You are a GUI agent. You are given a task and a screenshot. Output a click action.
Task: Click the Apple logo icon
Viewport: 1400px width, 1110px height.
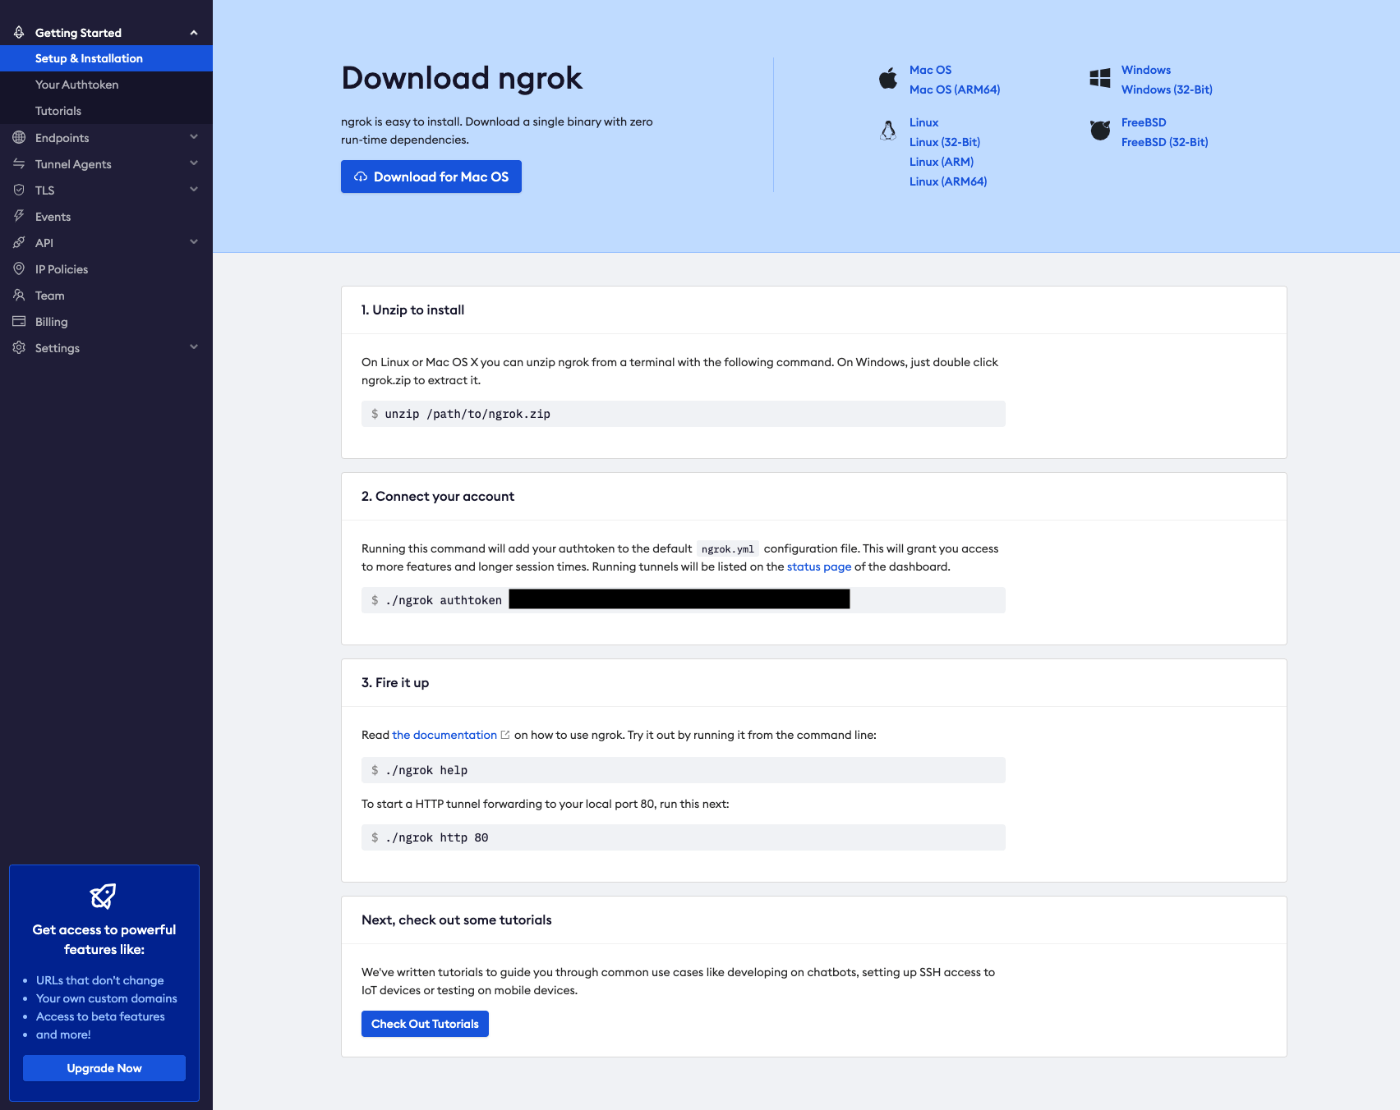pyautogui.click(x=888, y=79)
